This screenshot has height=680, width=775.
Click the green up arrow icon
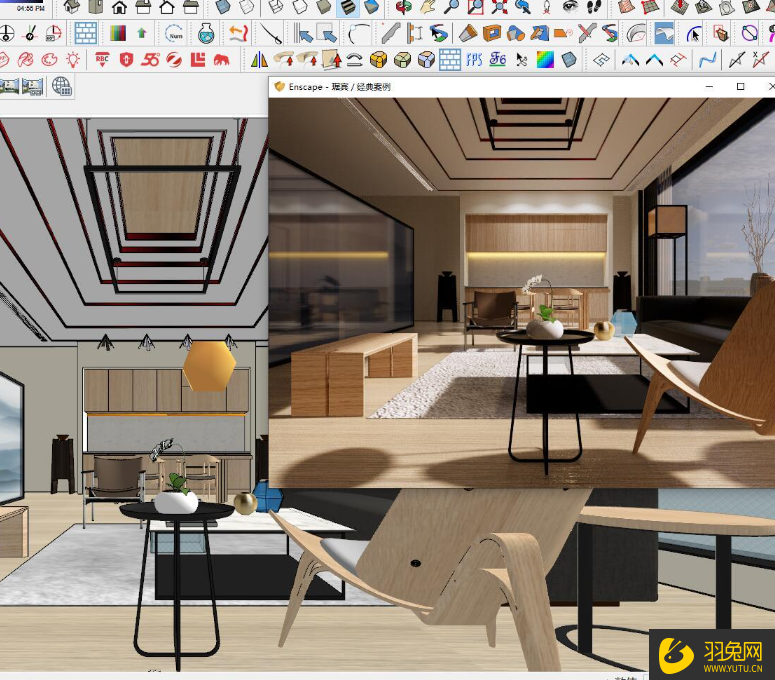click(x=142, y=33)
